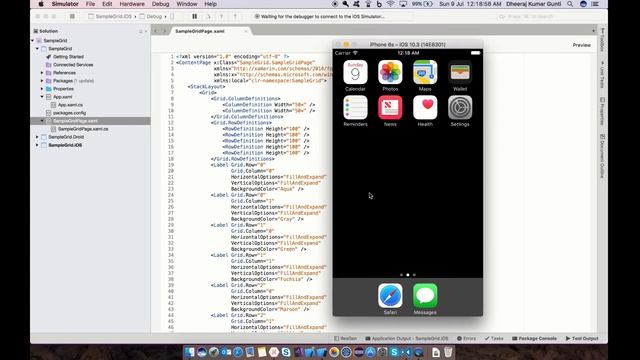
Task: Open the Debug configuration dropdown
Action: coord(153,16)
